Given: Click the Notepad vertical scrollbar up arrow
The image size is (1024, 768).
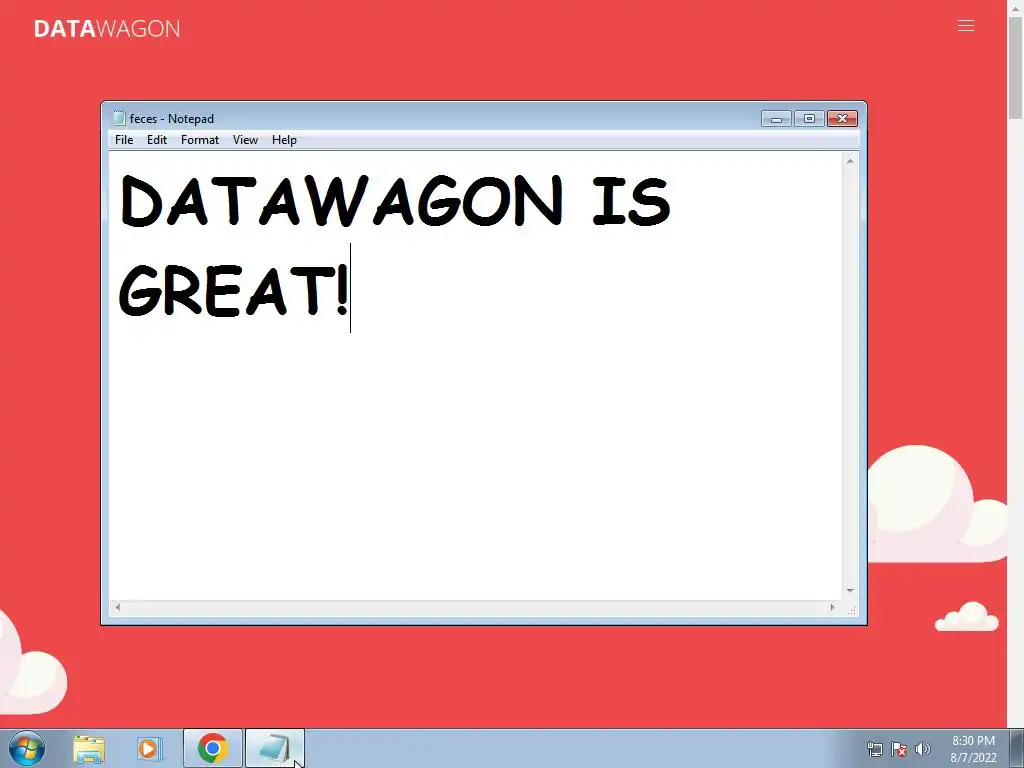Looking at the screenshot, I should (850, 161).
